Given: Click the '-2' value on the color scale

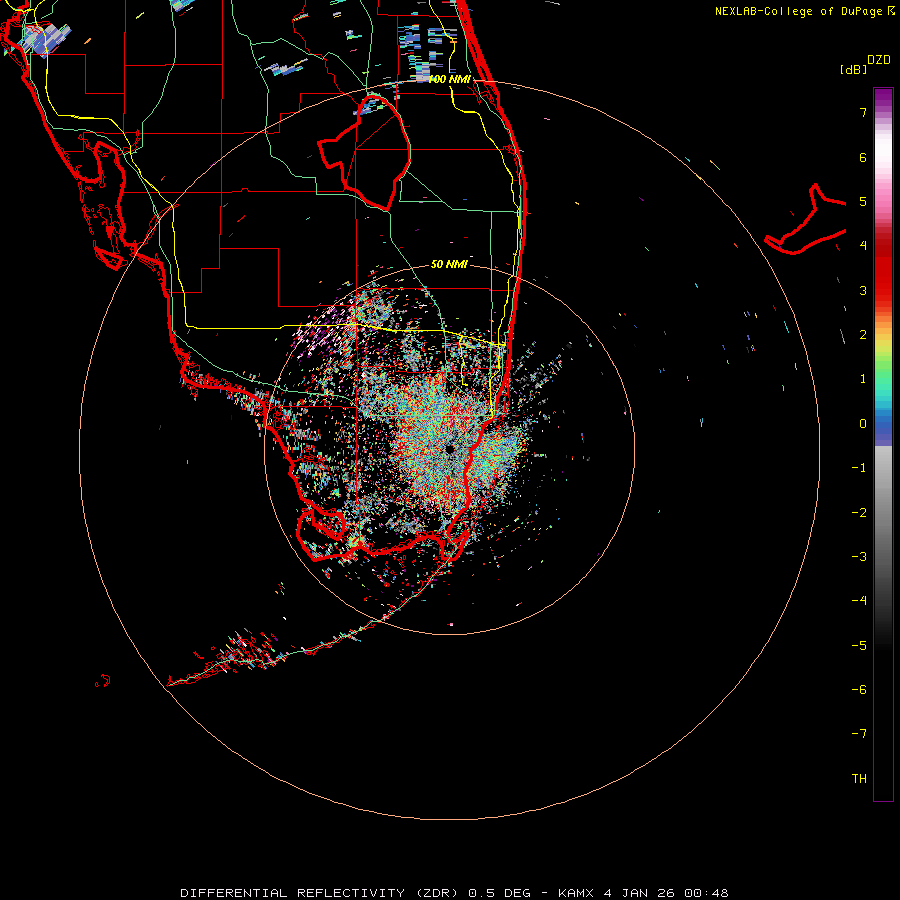Looking at the screenshot, I should coord(859,512).
